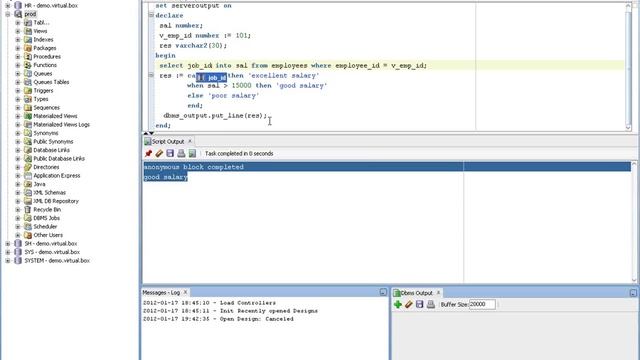Close the Messages - Log tab
Viewport: 640px width, 360px height.
point(185,292)
